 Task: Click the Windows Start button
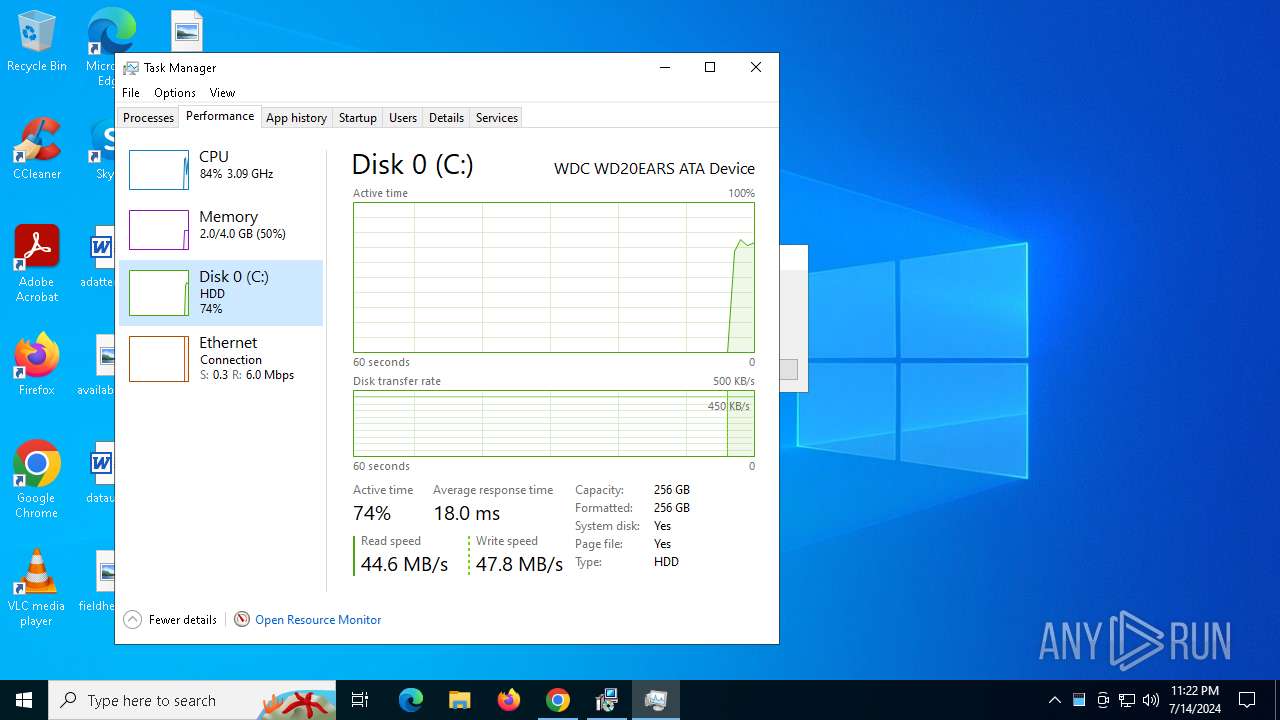pos(24,700)
